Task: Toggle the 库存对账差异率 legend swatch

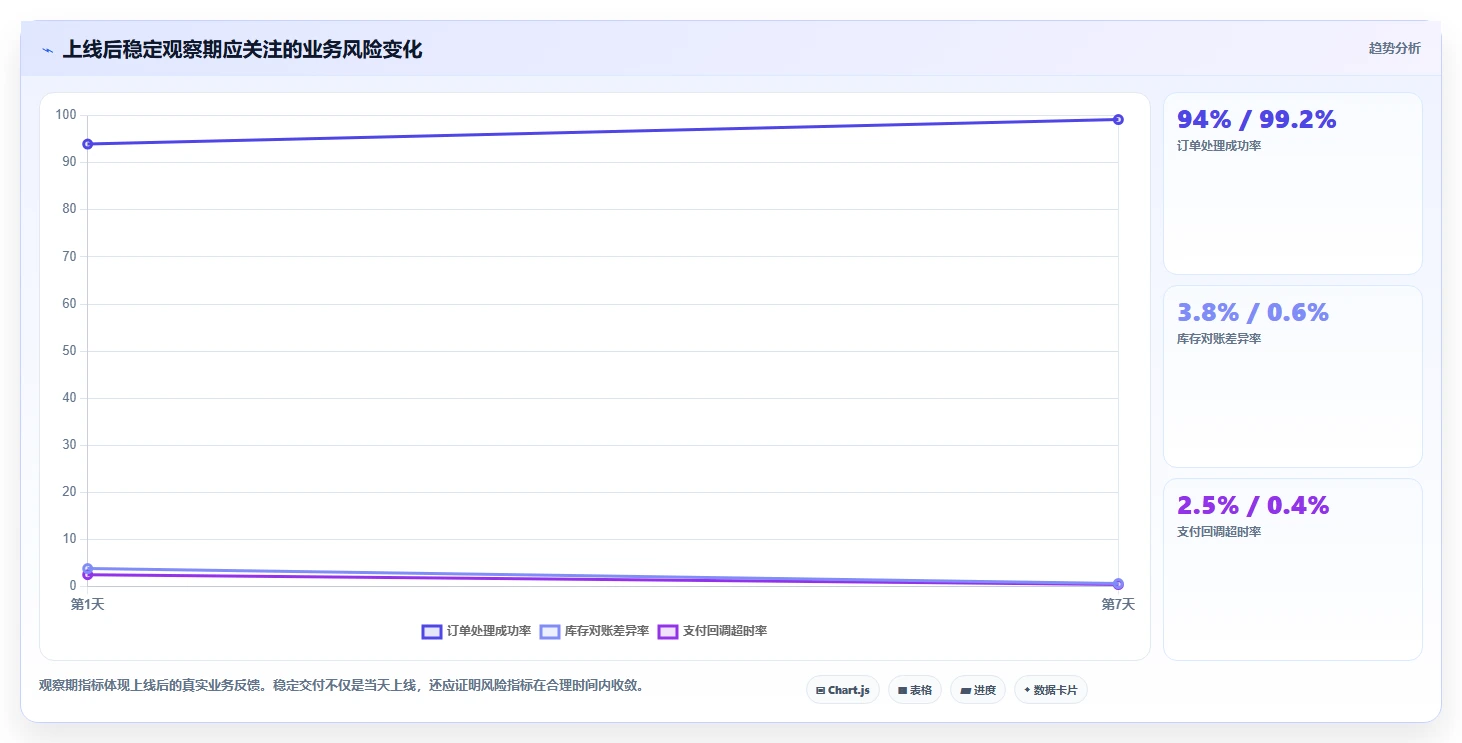Action: click(550, 631)
